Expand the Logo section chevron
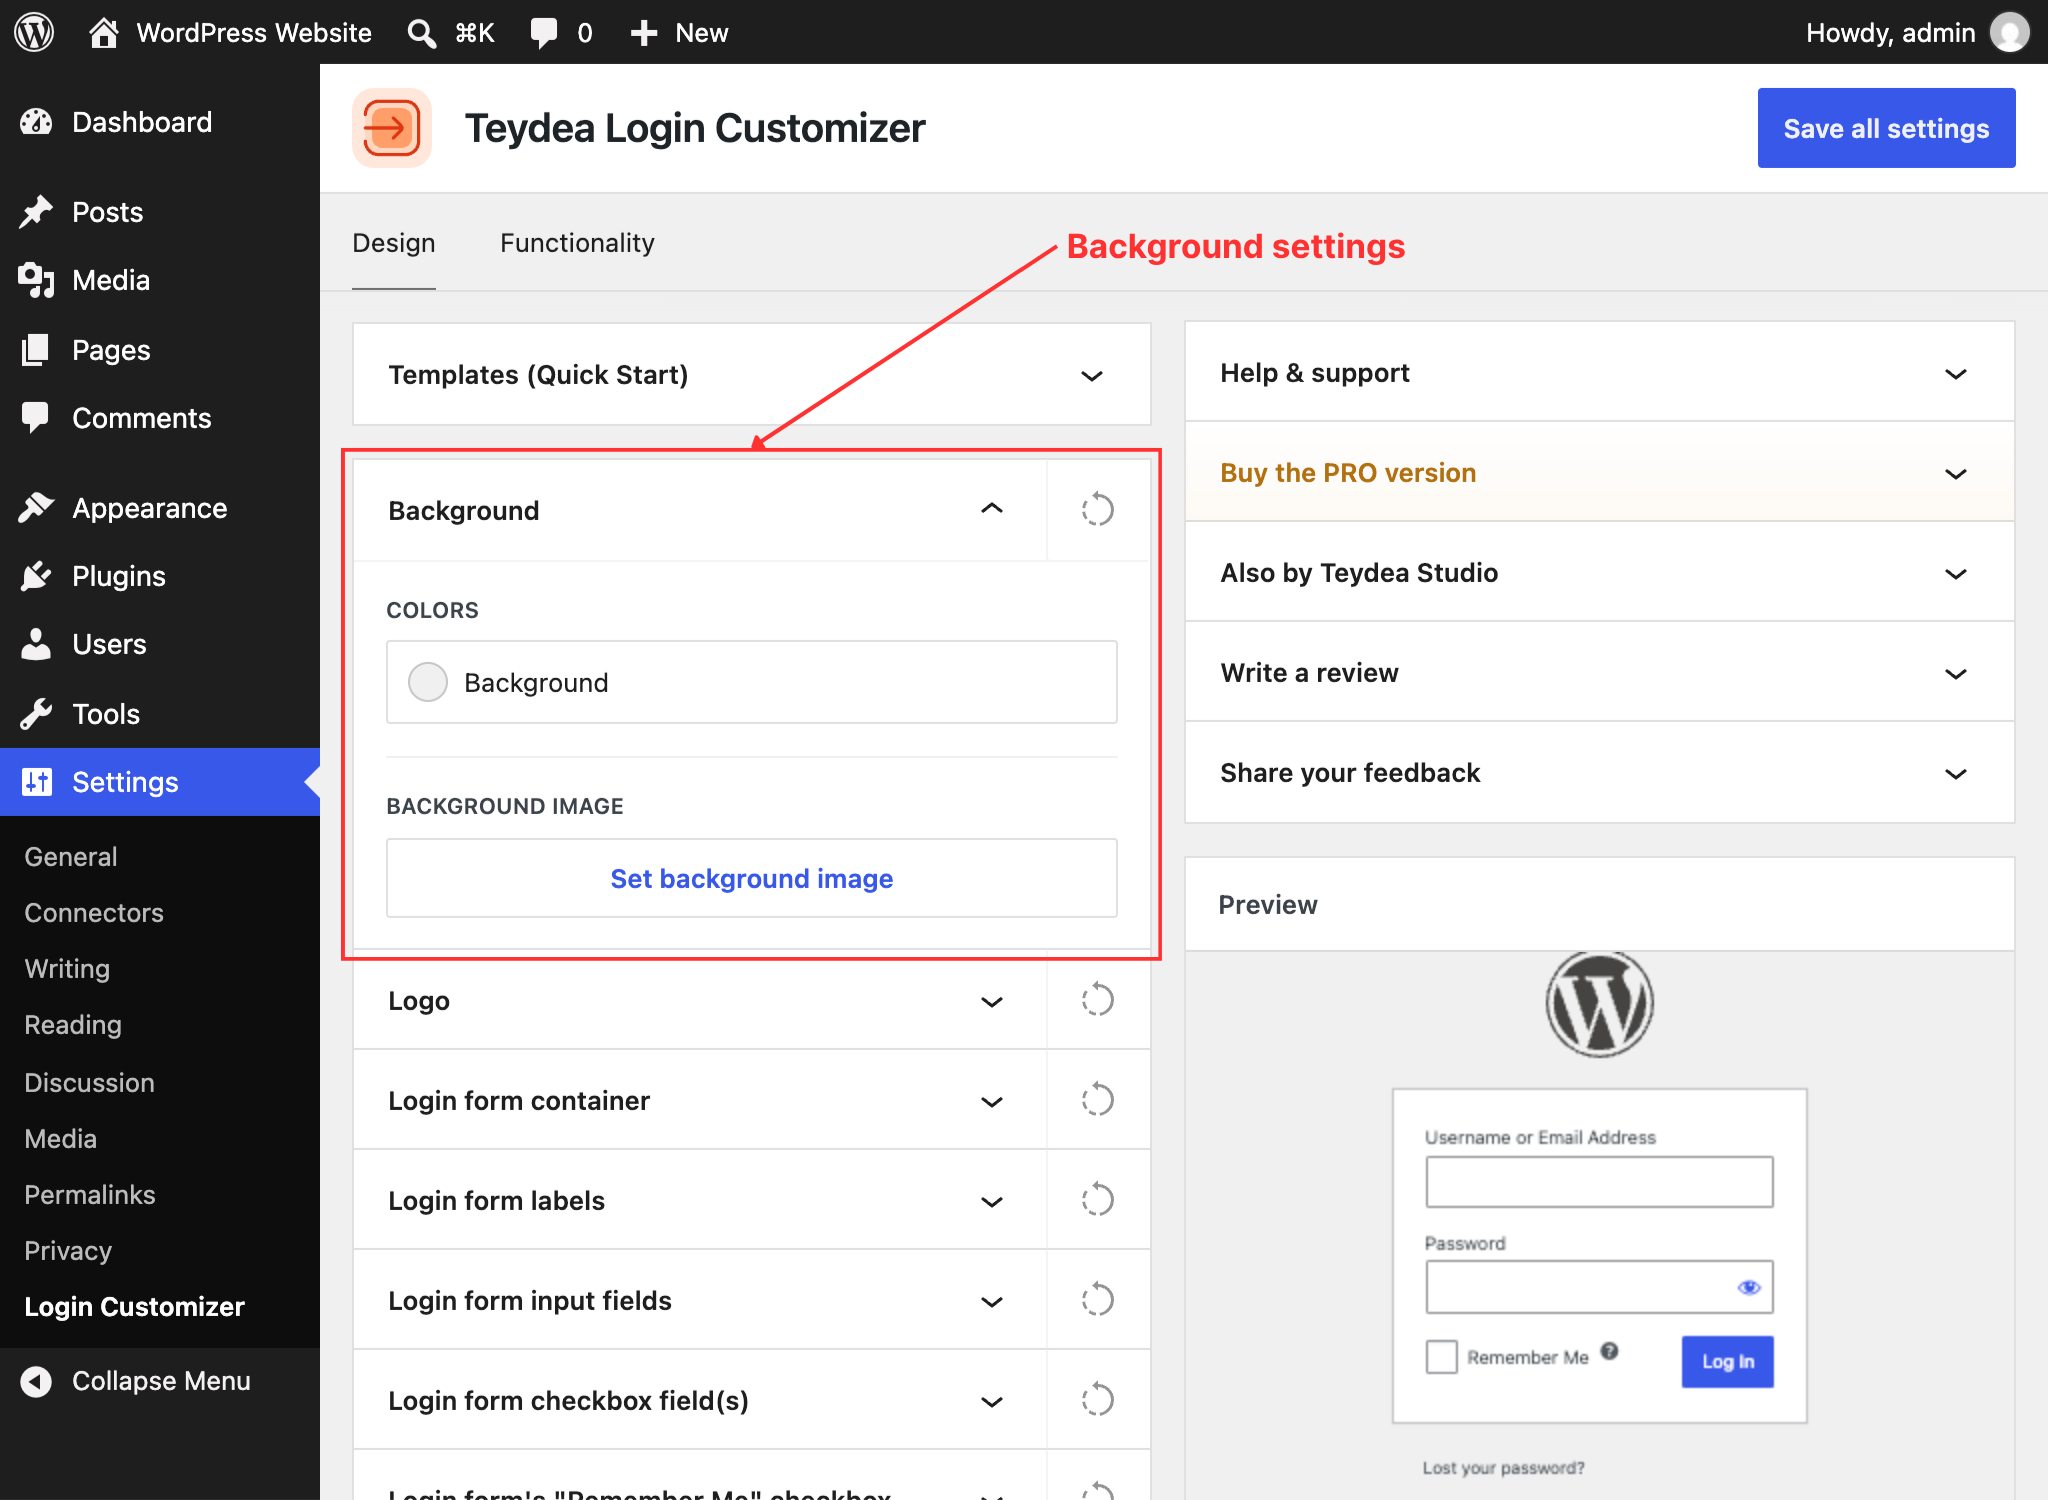 (992, 1001)
